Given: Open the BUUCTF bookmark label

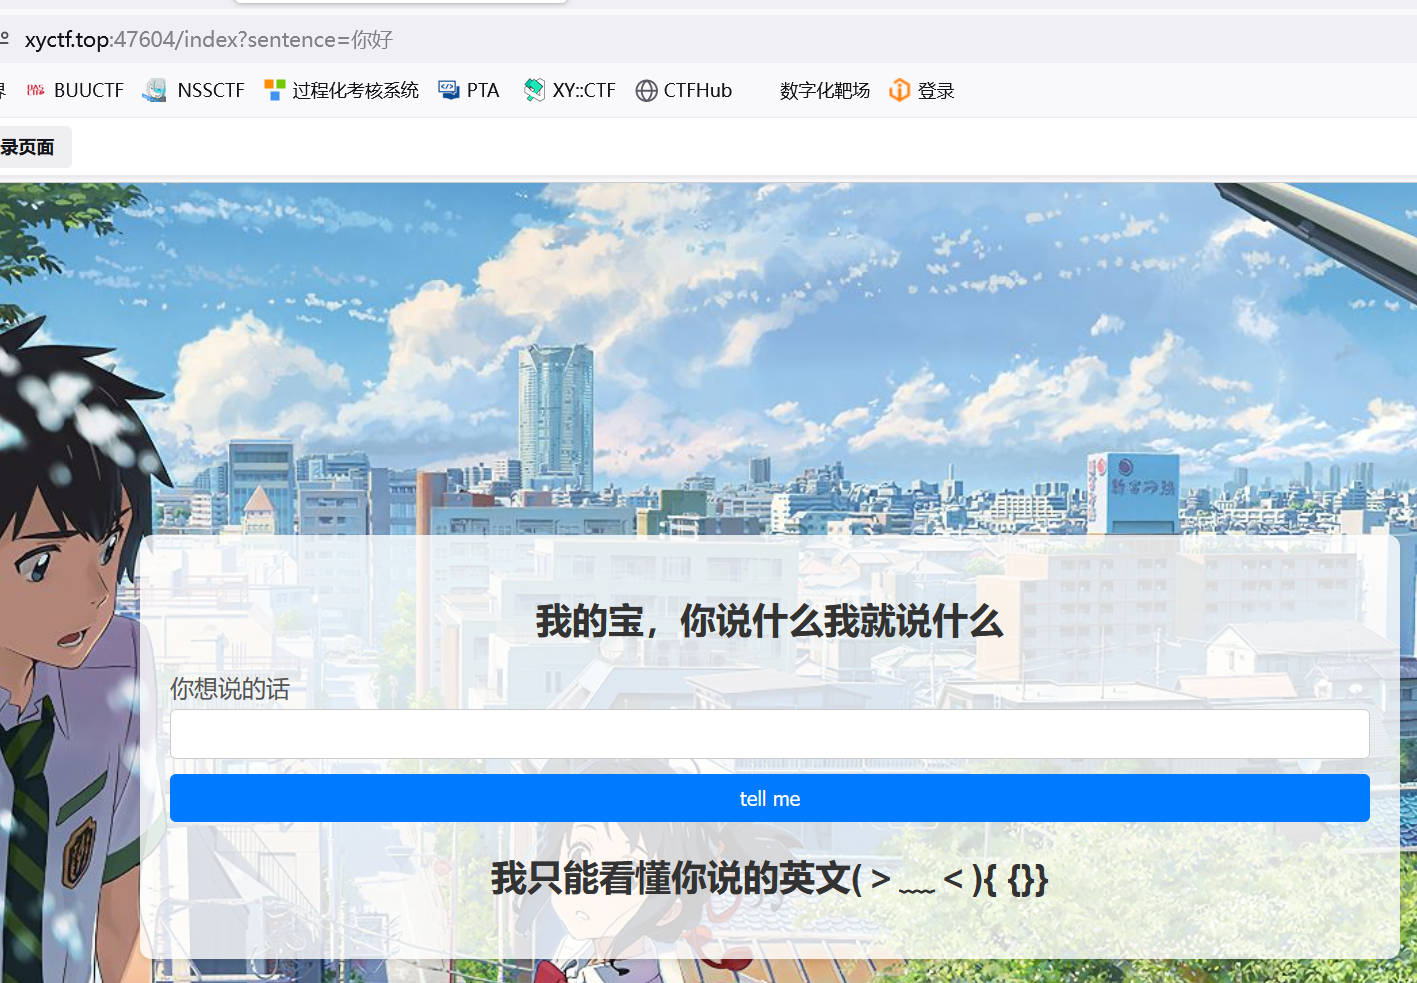Looking at the screenshot, I should [x=89, y=91].
